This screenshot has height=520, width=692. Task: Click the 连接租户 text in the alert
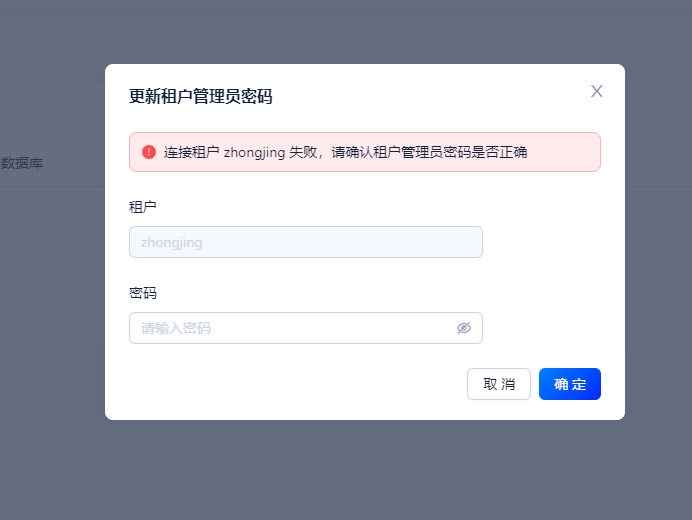(192, 152)
